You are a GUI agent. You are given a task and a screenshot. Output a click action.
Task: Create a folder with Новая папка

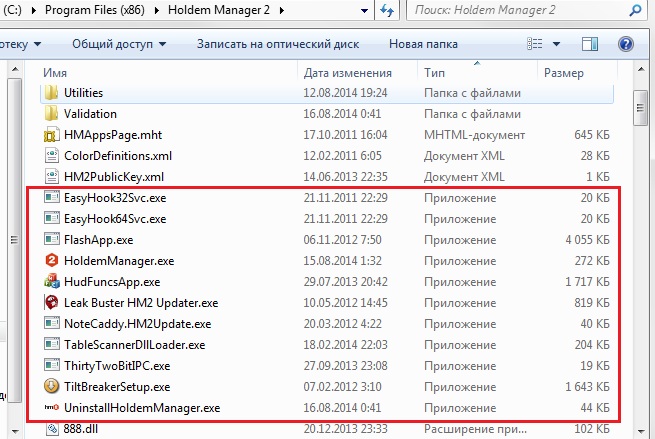423,44
